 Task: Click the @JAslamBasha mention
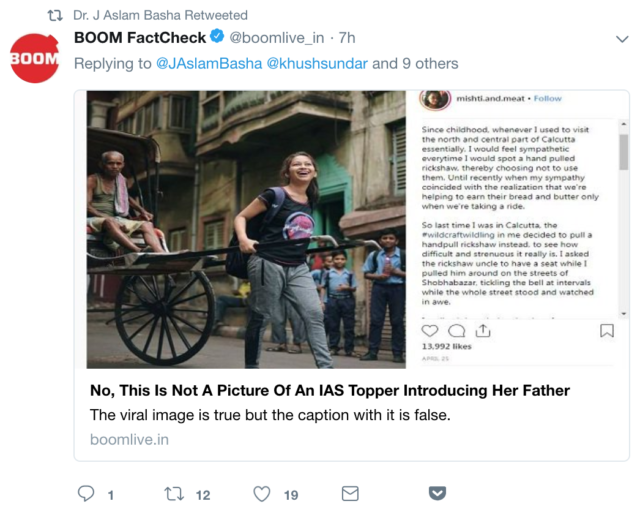(208, 64)
